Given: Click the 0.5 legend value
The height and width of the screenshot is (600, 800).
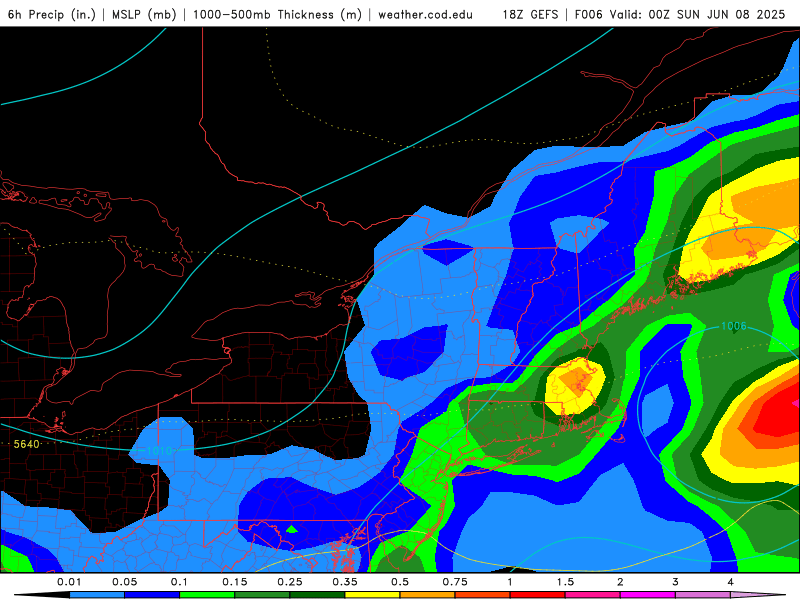Looking at the screenshot, I should pyautogui.click(x=400, y=582).
